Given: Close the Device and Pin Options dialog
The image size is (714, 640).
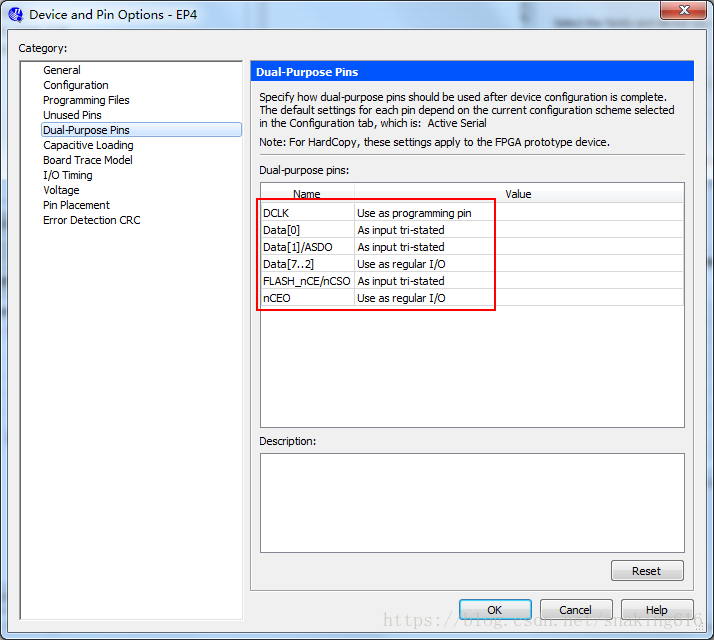Looking at the screenshot, I should click(683, 10).
